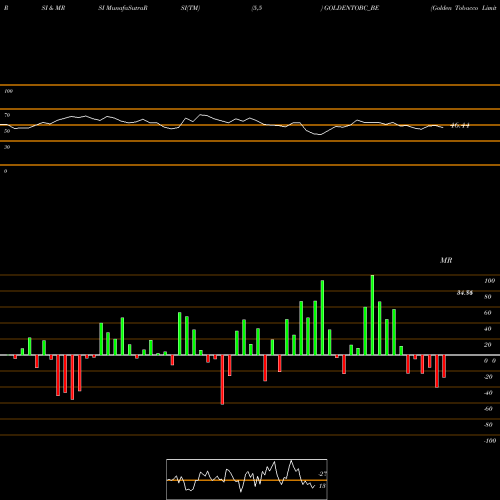This screenshot has height=500, width=500.
Task: Click the RSI 100 axis label
Action: (x=8, y=91)
